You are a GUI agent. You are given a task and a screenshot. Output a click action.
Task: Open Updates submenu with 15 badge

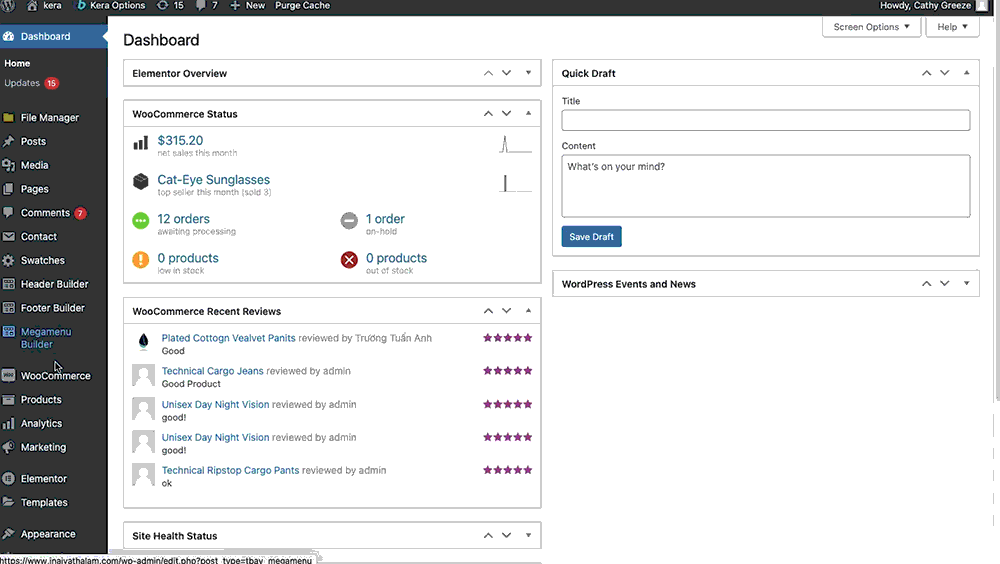click(31, 83)
